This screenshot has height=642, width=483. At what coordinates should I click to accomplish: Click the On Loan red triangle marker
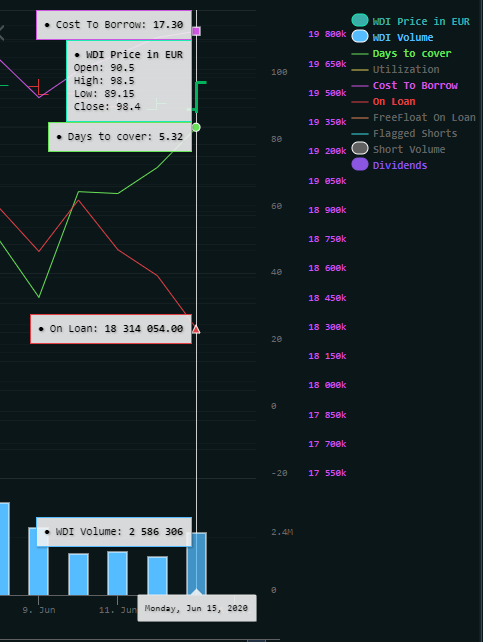pyautogui.click(x=196, y=329)
